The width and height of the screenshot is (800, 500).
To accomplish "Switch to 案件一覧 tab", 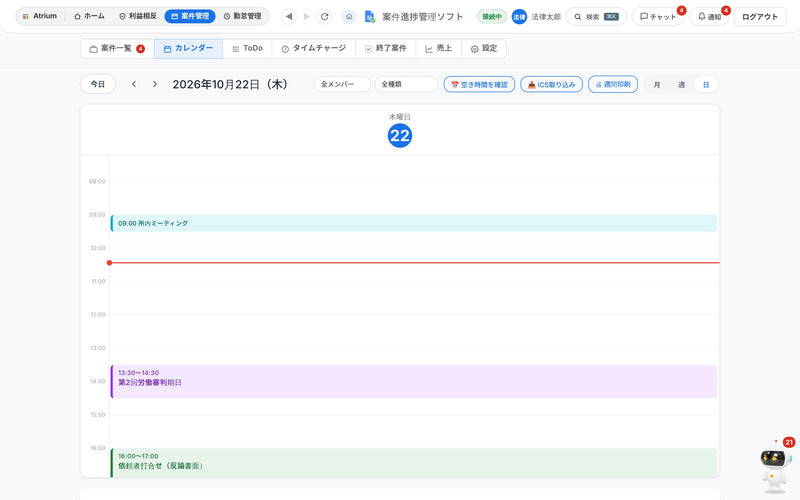I will [x=117, y=49].
